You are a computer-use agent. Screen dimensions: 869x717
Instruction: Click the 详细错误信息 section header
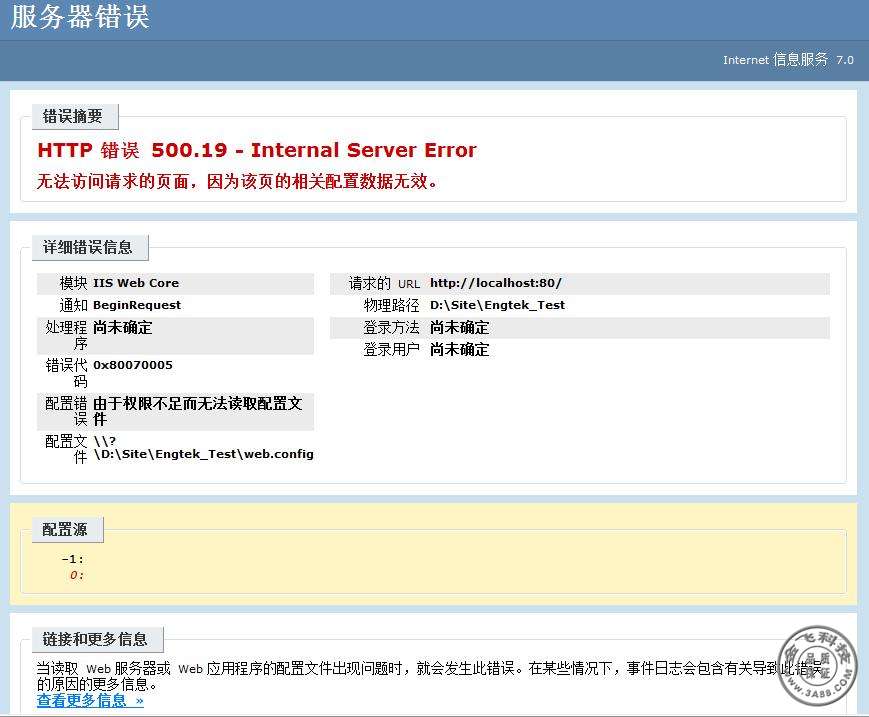click(89, 247)
